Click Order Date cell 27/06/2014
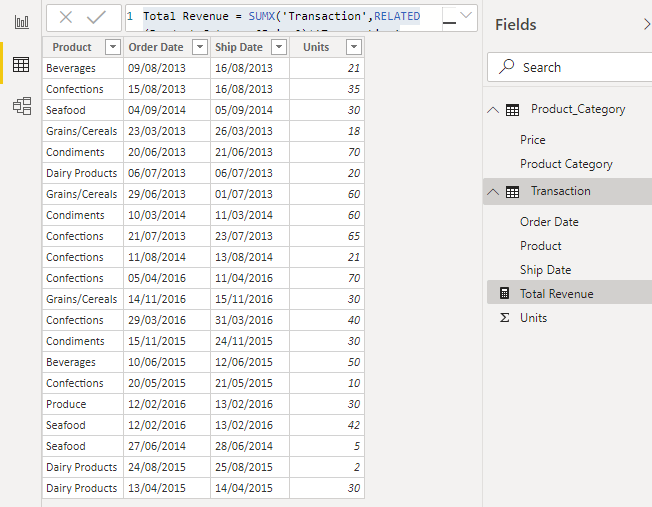This screenshot has width=652, height=507. pyautogui.click(x=167, y=446)
